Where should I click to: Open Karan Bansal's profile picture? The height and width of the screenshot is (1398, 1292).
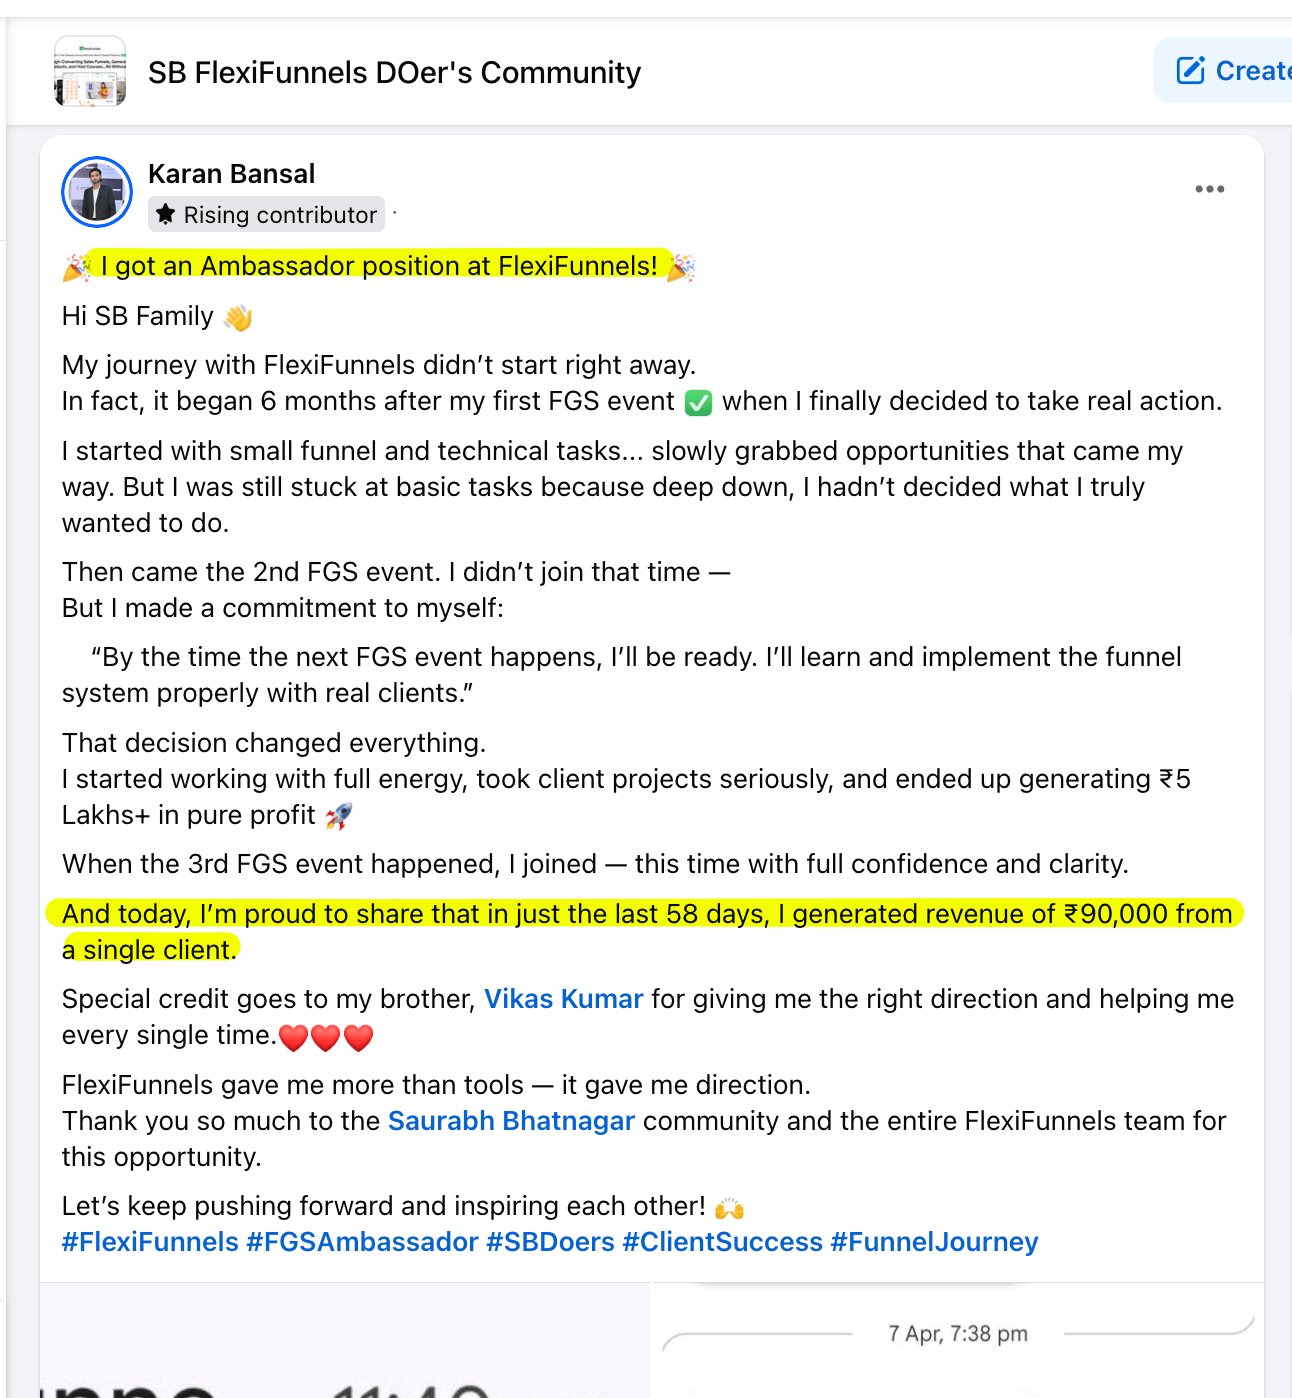[97, 192]
